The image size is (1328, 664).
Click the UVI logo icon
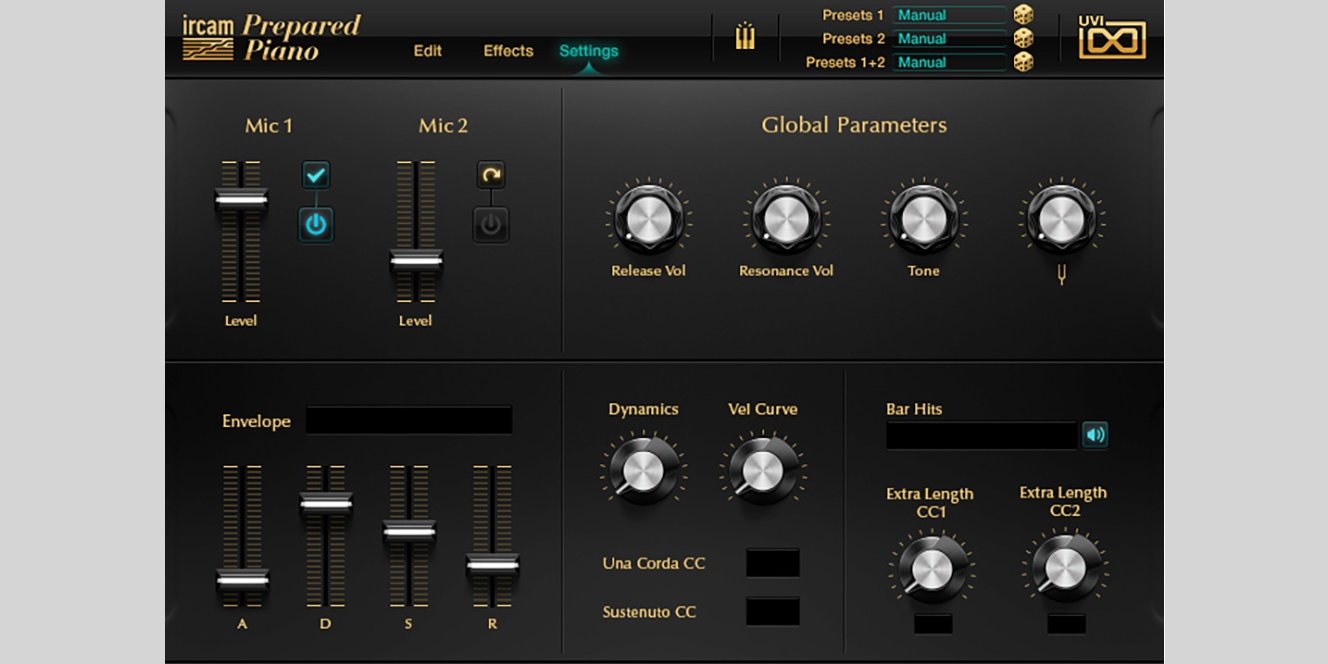1112,38
